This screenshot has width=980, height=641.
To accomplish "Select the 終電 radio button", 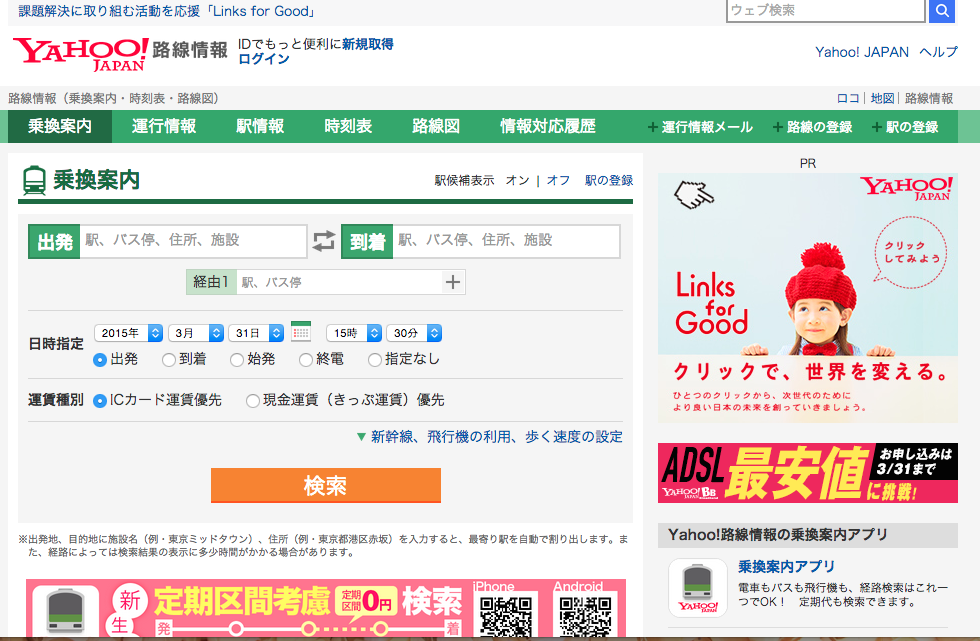I will [306, 360].
